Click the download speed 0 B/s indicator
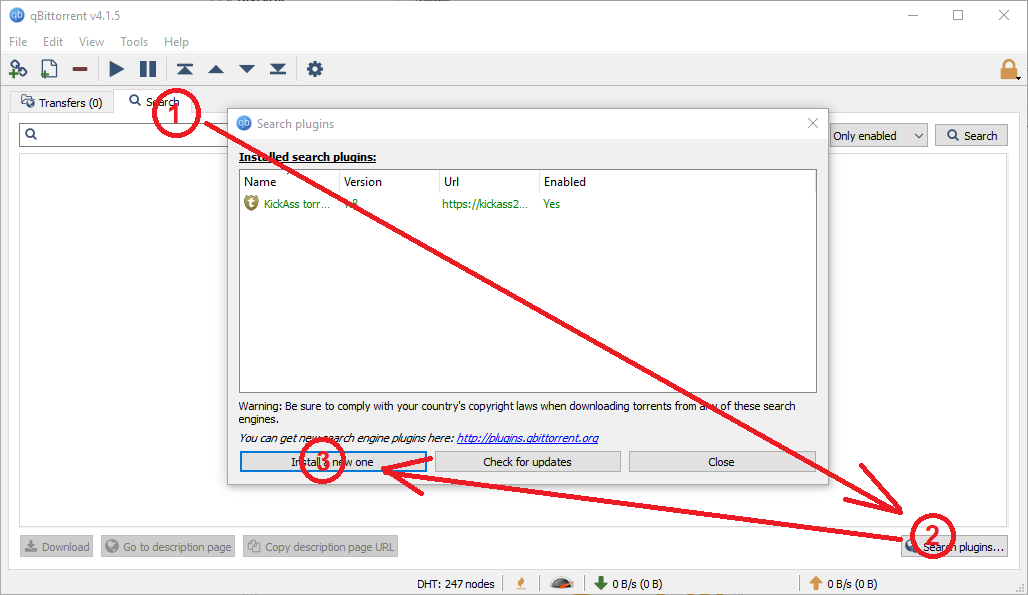1028x595 pixels. (628, 584)
